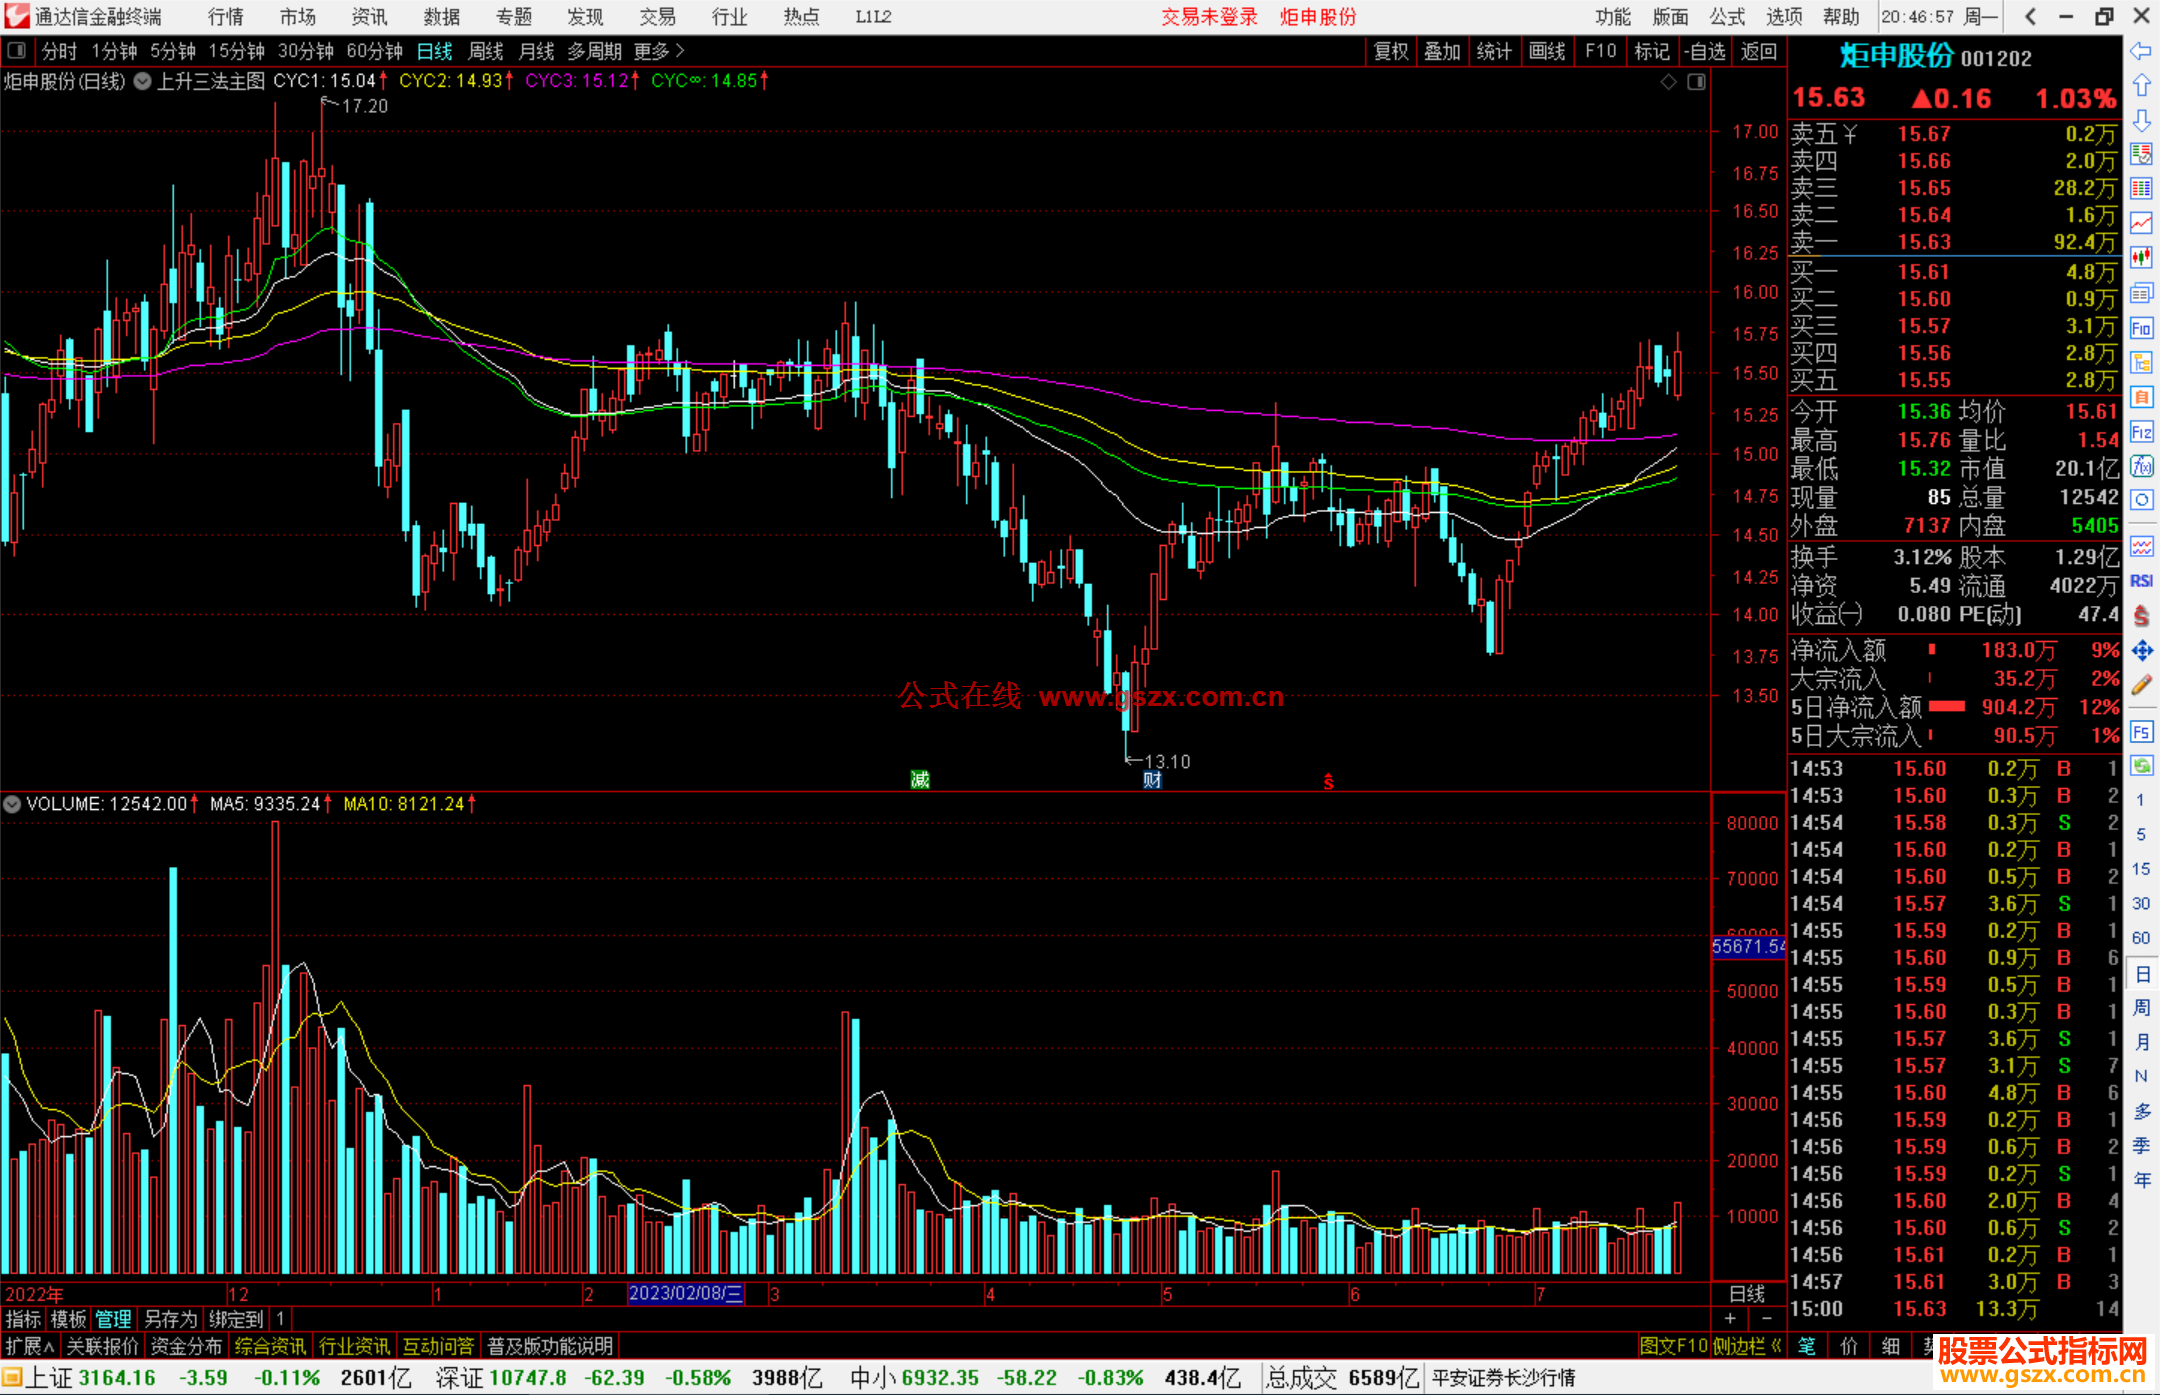This screenshot has width=2160, height=1395.
Task: Open the F10 company info sidebar icon
Action: [x=2141, y=328]
